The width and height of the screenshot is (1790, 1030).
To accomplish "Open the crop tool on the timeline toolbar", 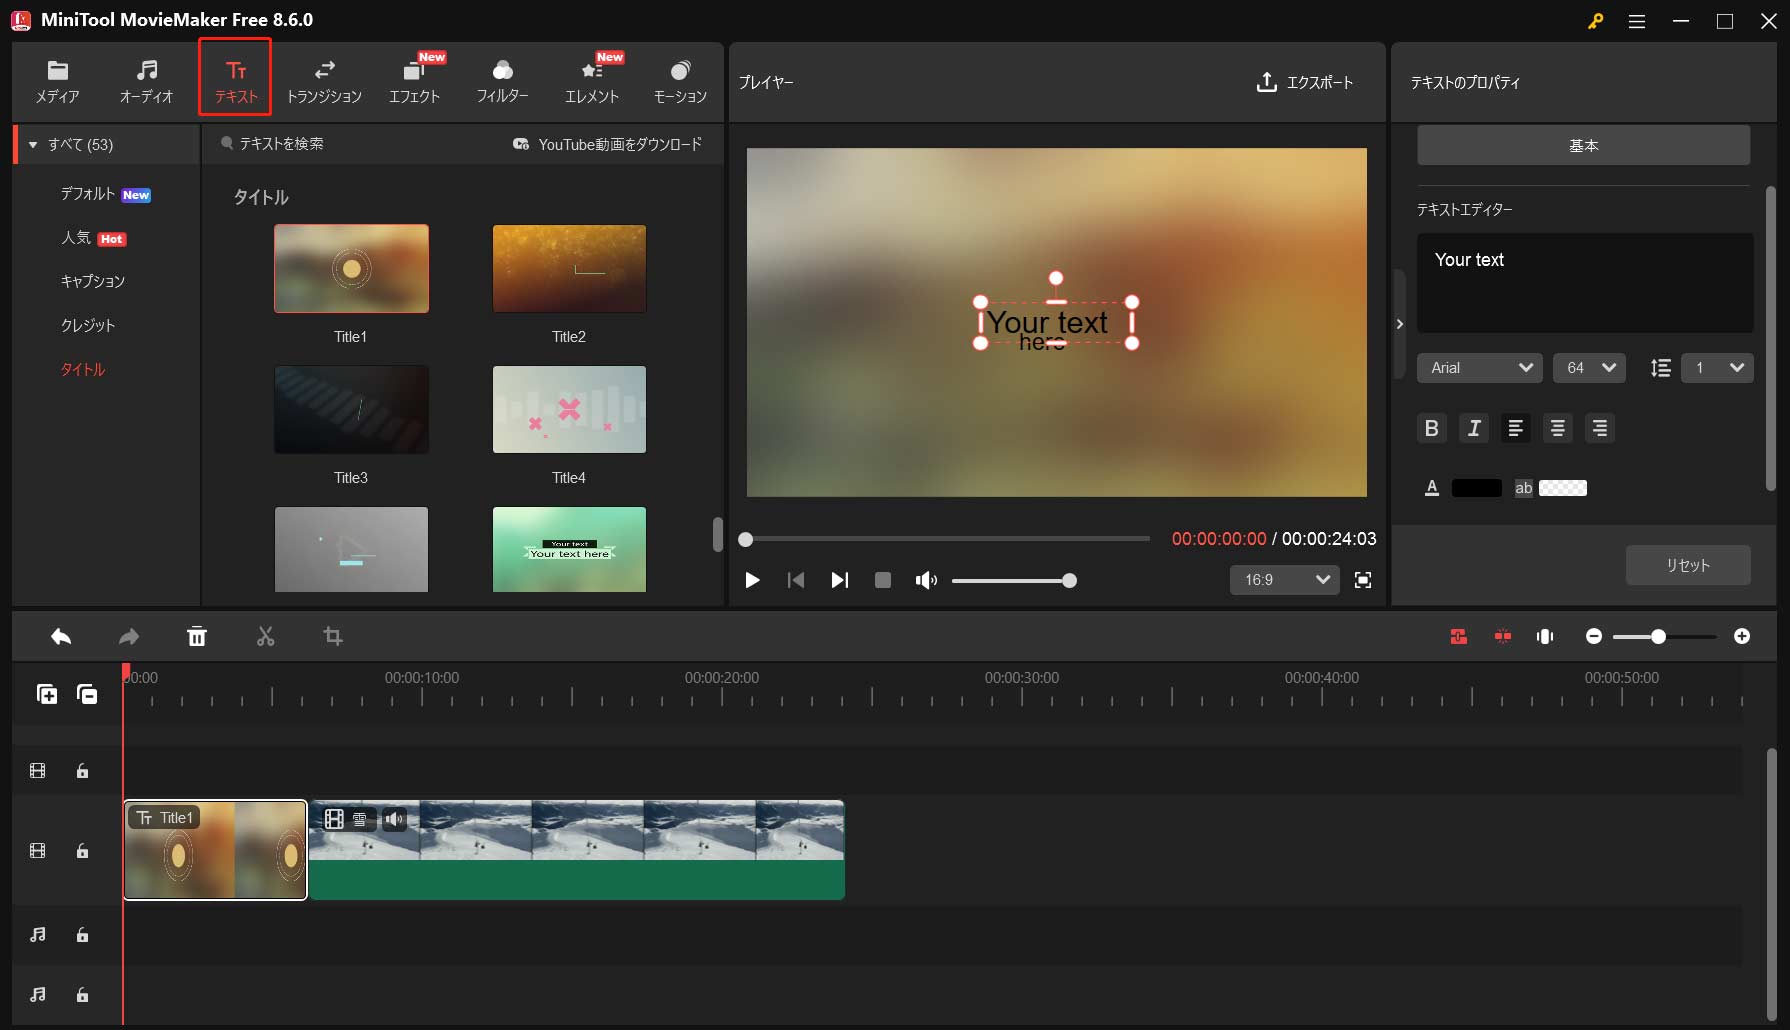I will click(x=333, y=636).
